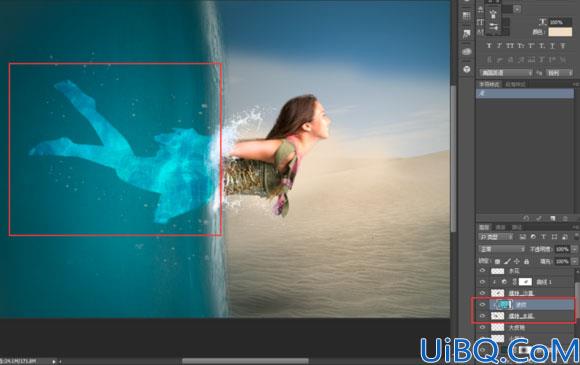
Task: Click the text color swatch in Character panel
Action: pos(560,32)
